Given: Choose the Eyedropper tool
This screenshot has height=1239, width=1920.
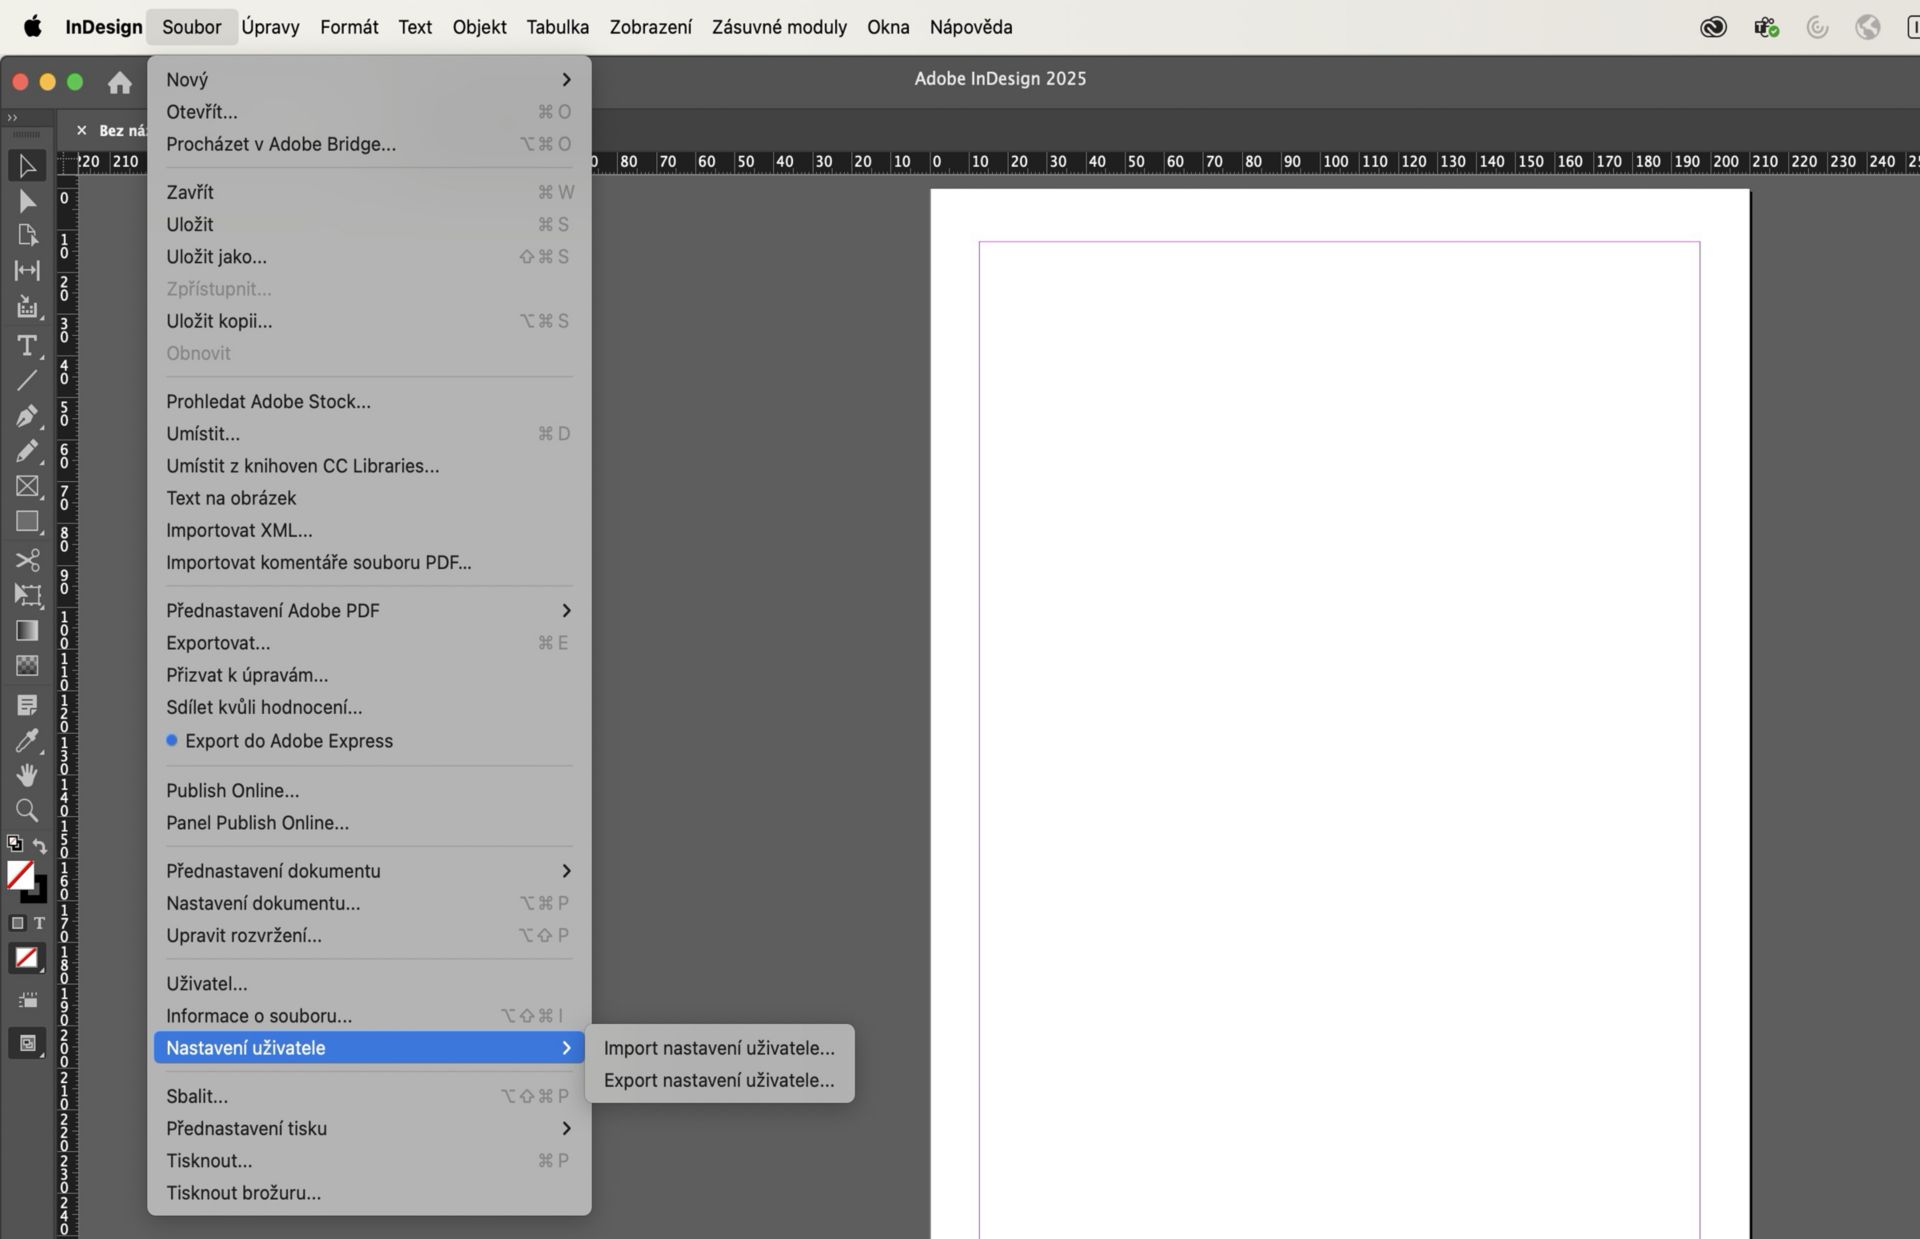Looking at the screenshot, I should (x=27, y=741).
